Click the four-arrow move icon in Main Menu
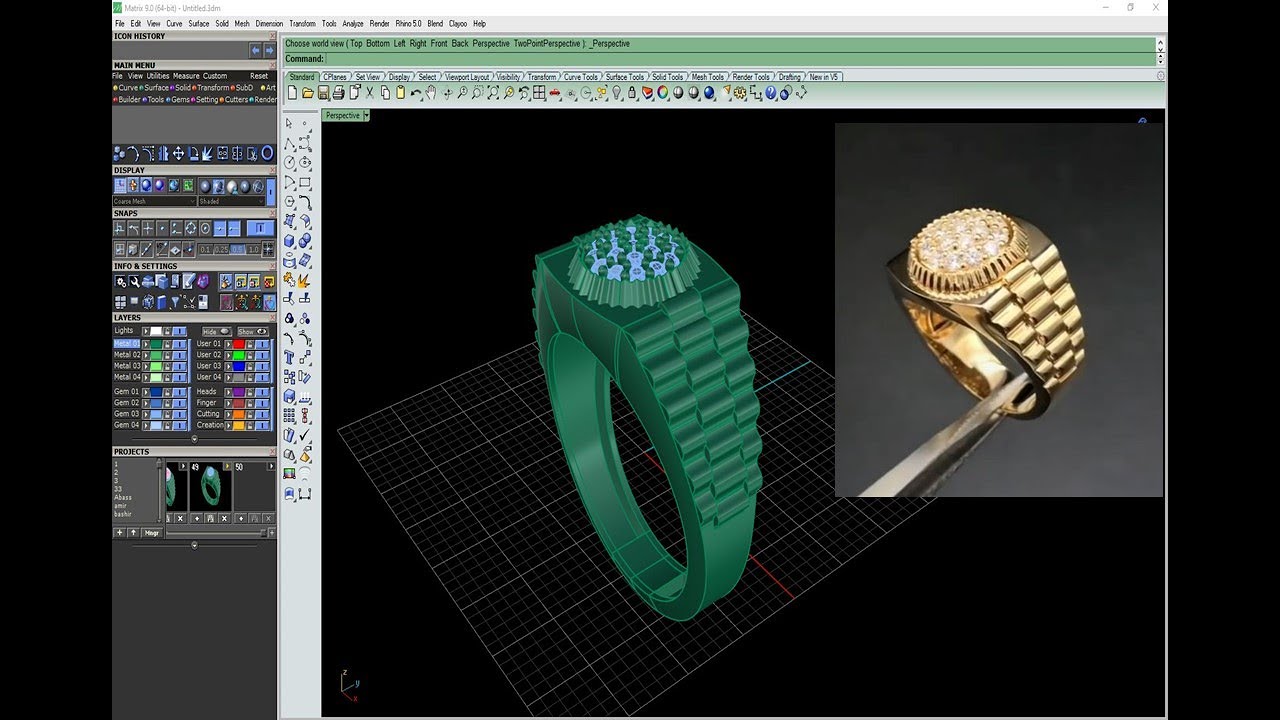Image resolution: width=1280 pixels, height=720 pixels. [x=178, y=153]
